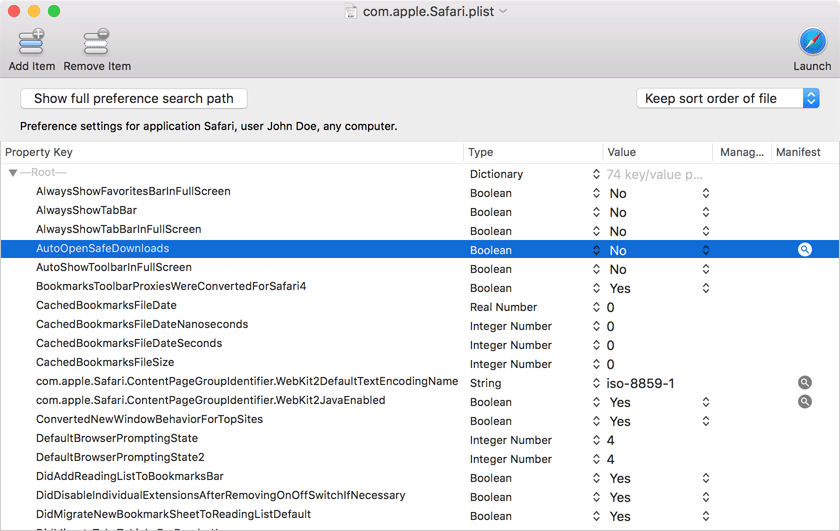Viewport: 840px width, 531px height.
Task: Change type popup for WebKit2DefaultTextEncodingName String
Action: (x=596, y=383)
